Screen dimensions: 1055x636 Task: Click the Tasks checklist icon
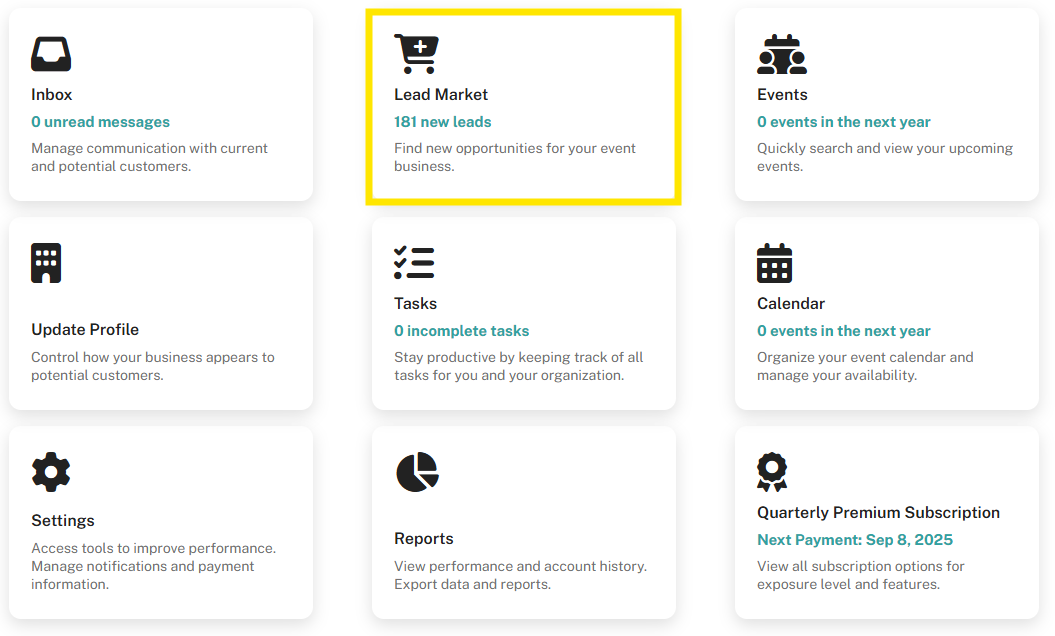pyautogui.click(x=414, y=263)
